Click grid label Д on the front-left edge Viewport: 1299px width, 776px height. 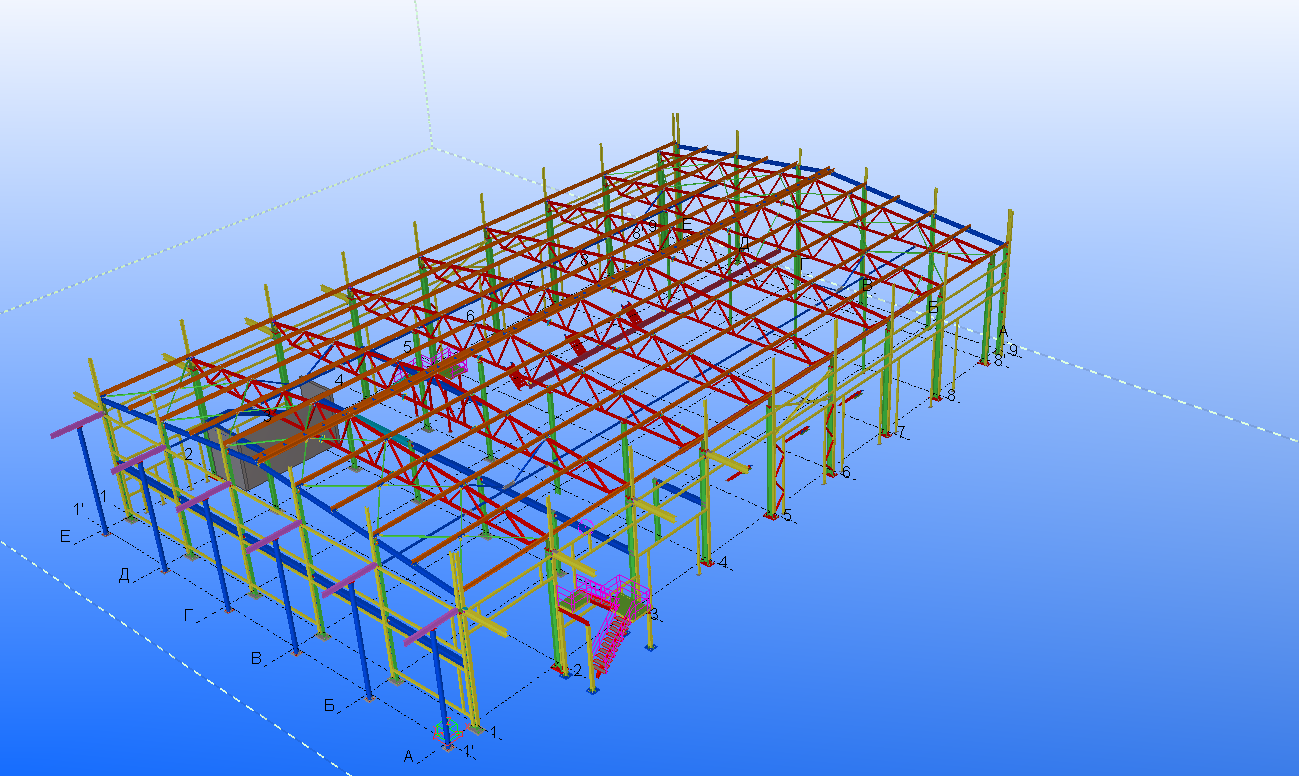tap(124, 574)
